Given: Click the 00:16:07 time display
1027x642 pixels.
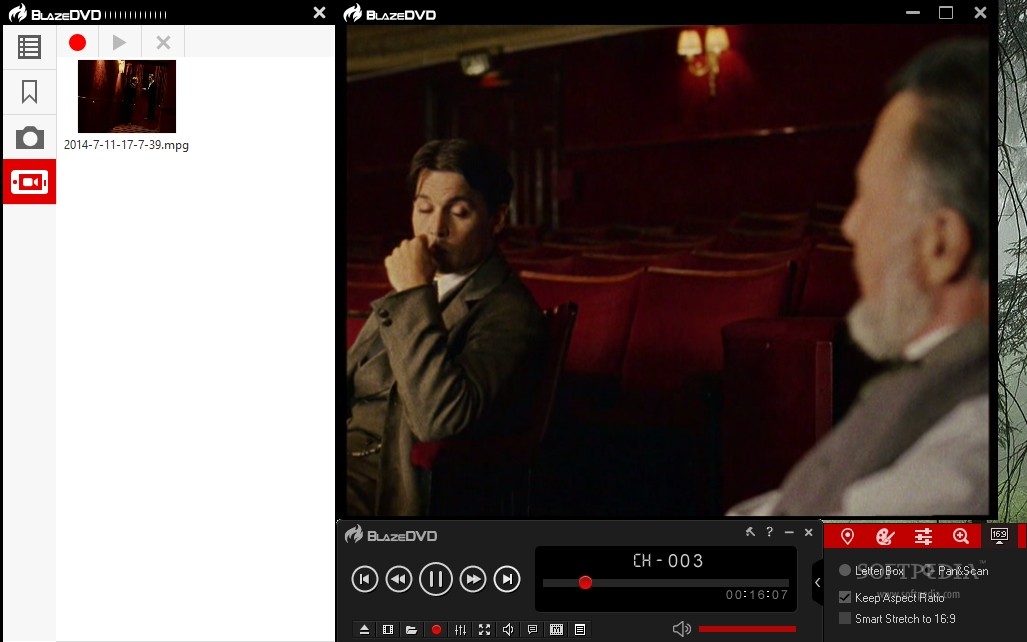Looking at the screenshot, I should coord(756,595).
